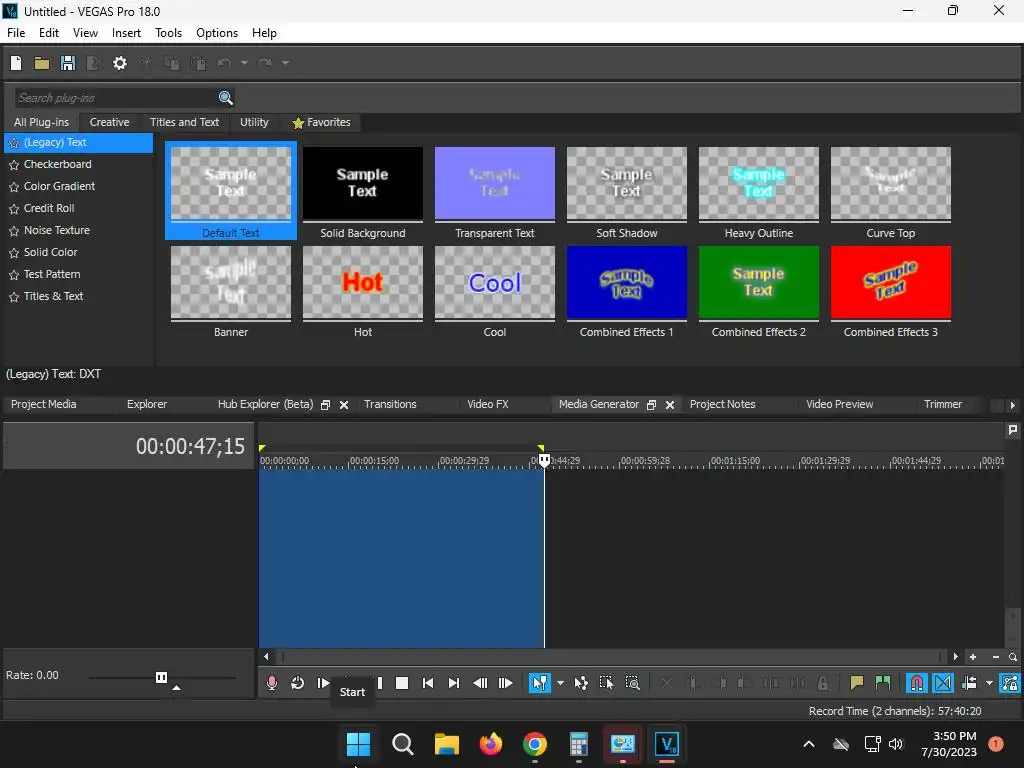Switch to the Utility plug-ins tab

[254, 122]
